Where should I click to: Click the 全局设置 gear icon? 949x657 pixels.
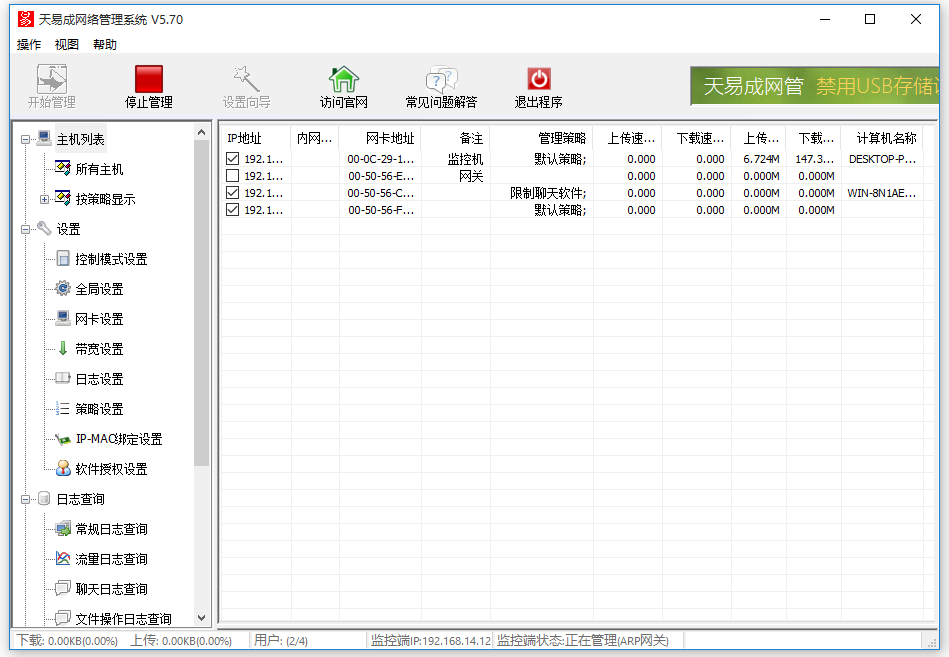click(x=63, y=289)
